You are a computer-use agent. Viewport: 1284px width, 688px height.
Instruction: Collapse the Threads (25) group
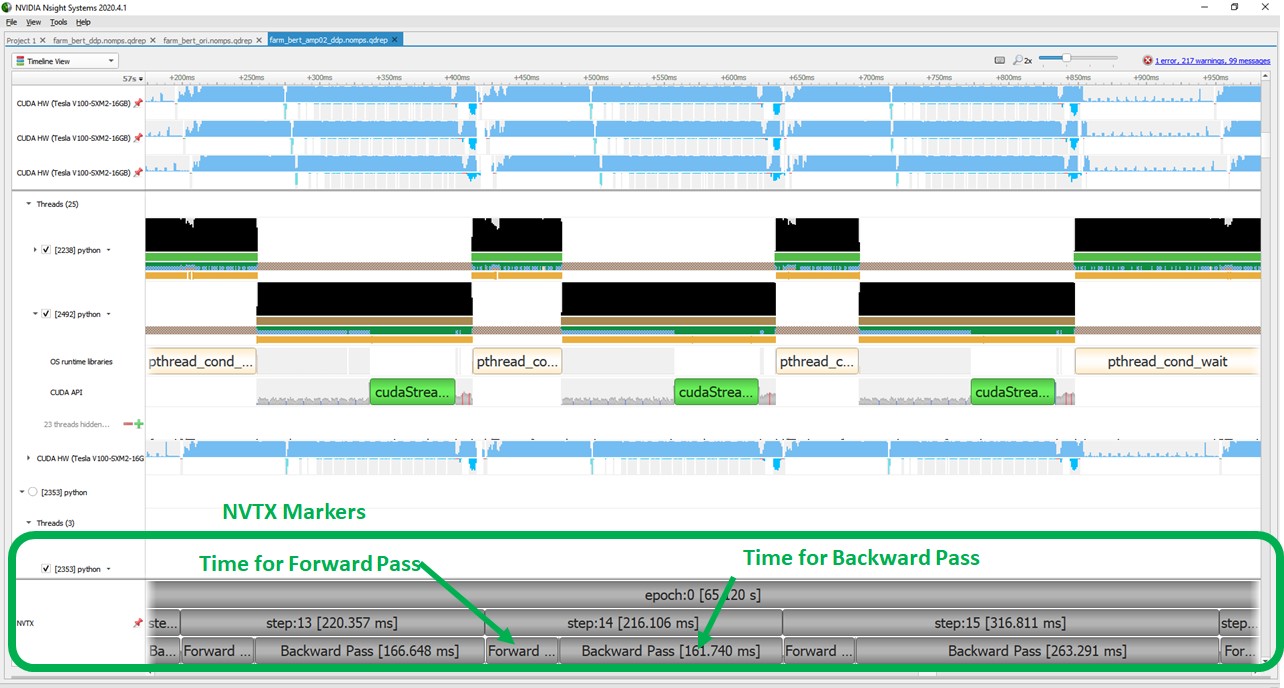[x=28, y=204]
